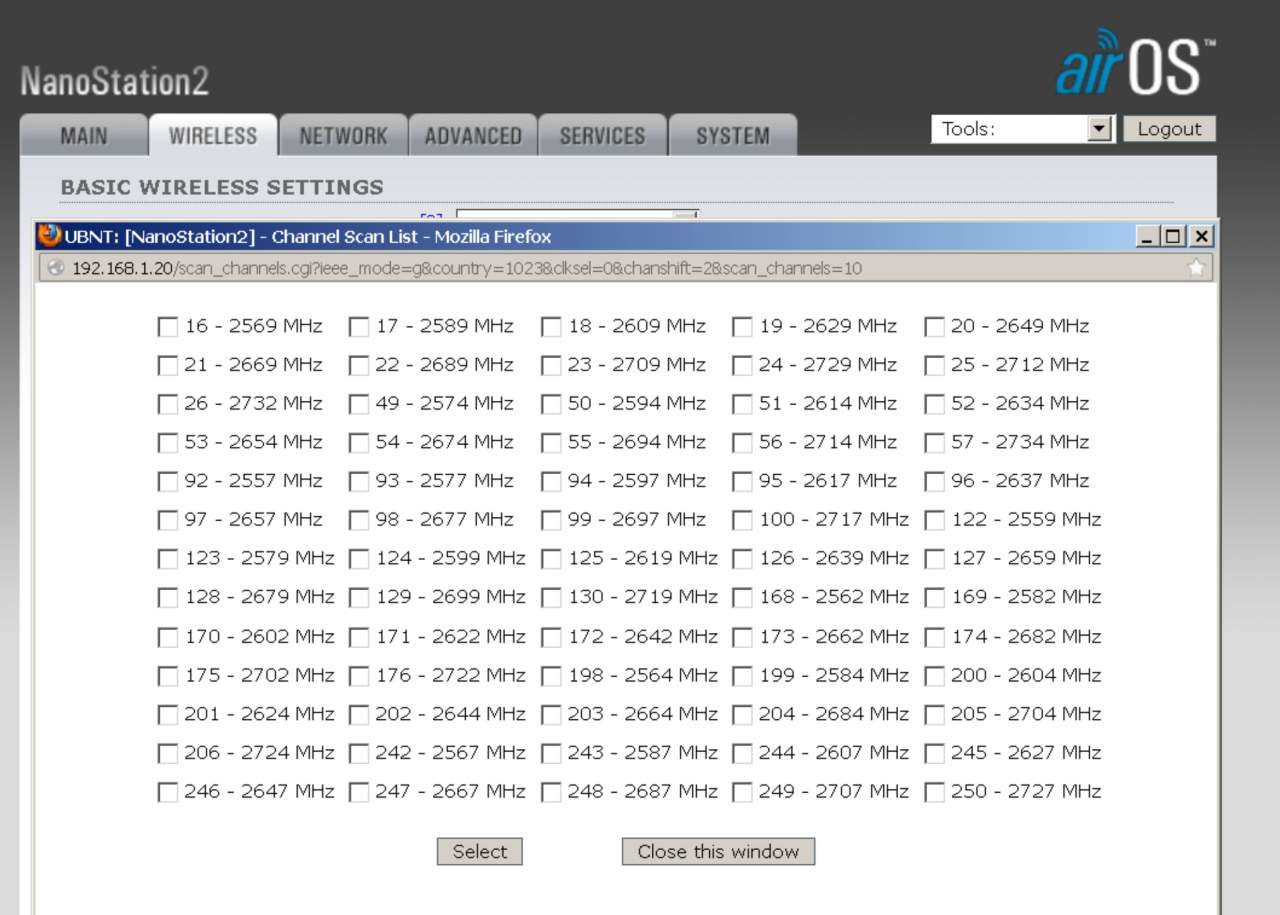Viewport: 1280px width, 915px height.
Task: Open the ADVANCED tab
Action: (x=473, y=136)
